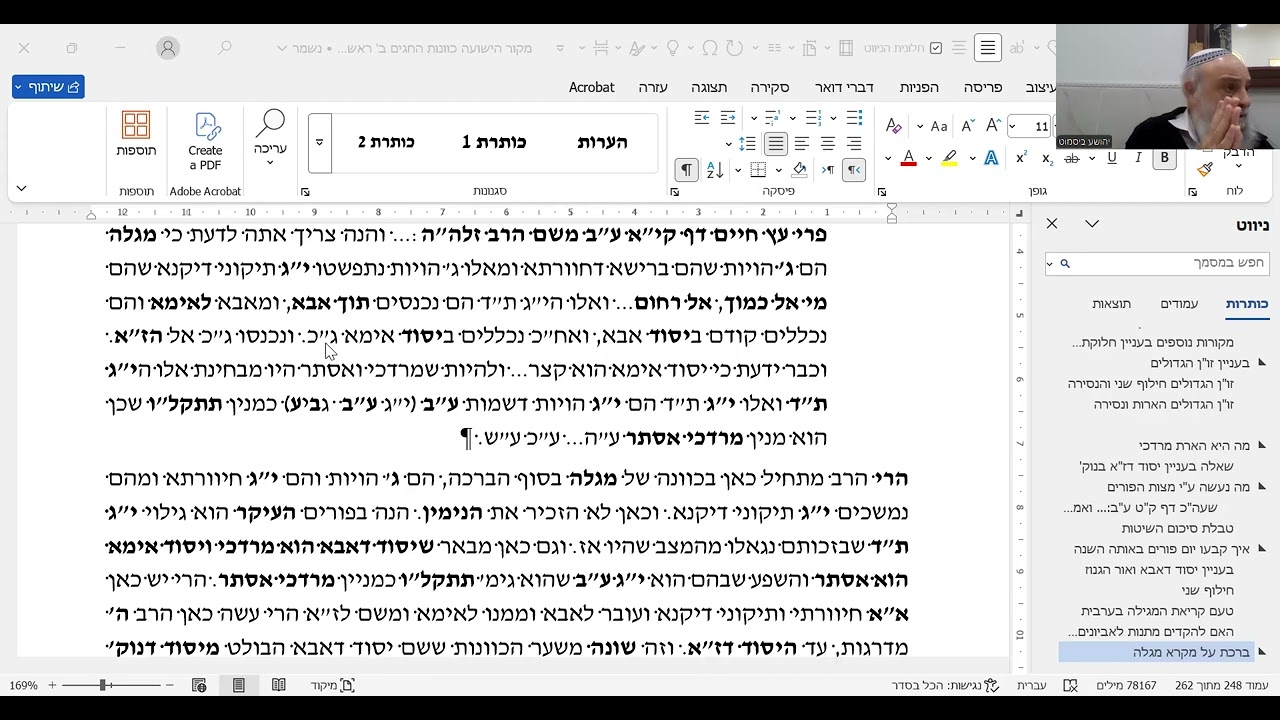Toggle Italic formatting

coord(1138,158)
